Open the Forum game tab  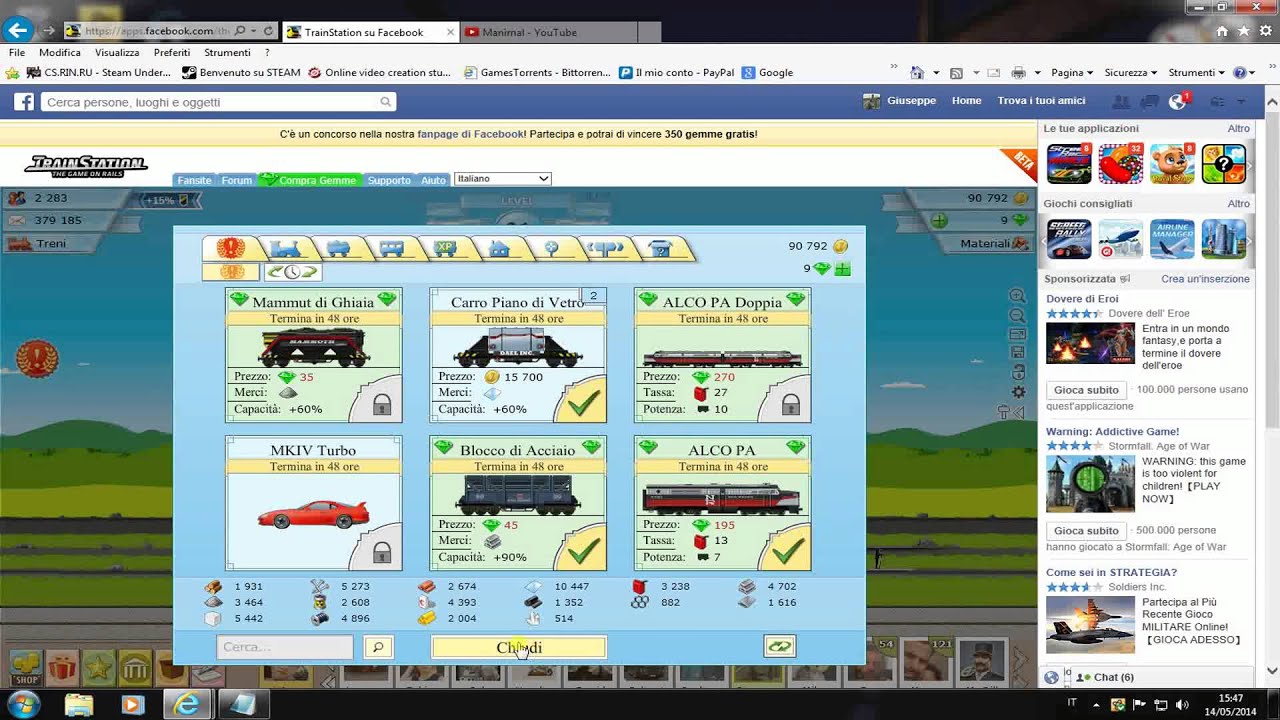(x=237, y=180)
